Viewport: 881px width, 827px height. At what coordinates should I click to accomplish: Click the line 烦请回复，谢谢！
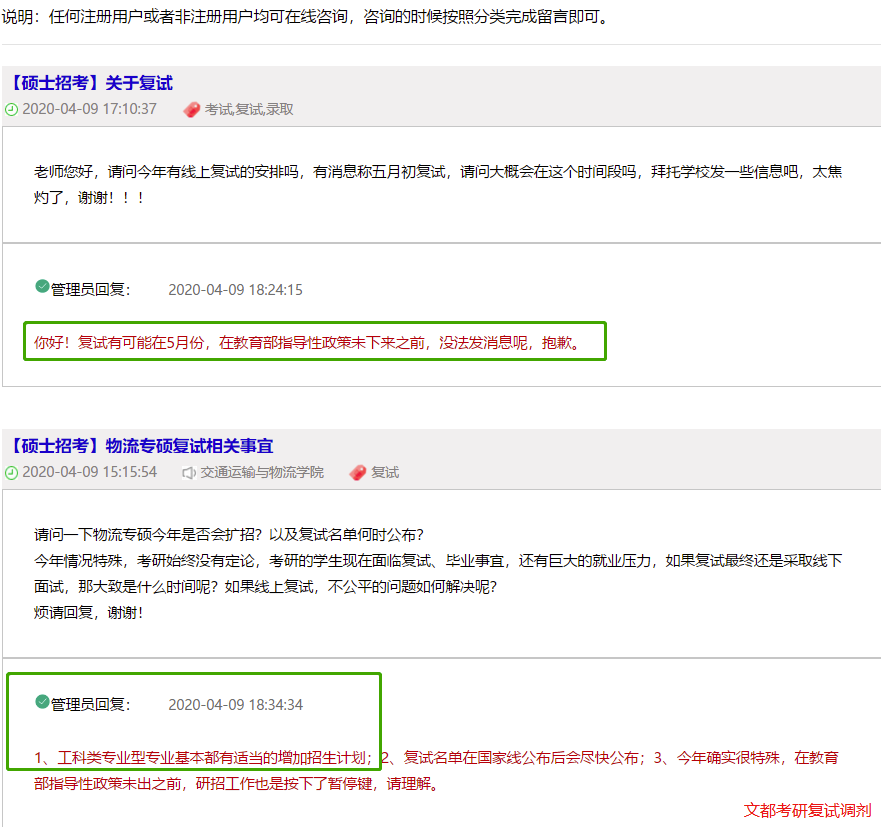pos(89,613)
